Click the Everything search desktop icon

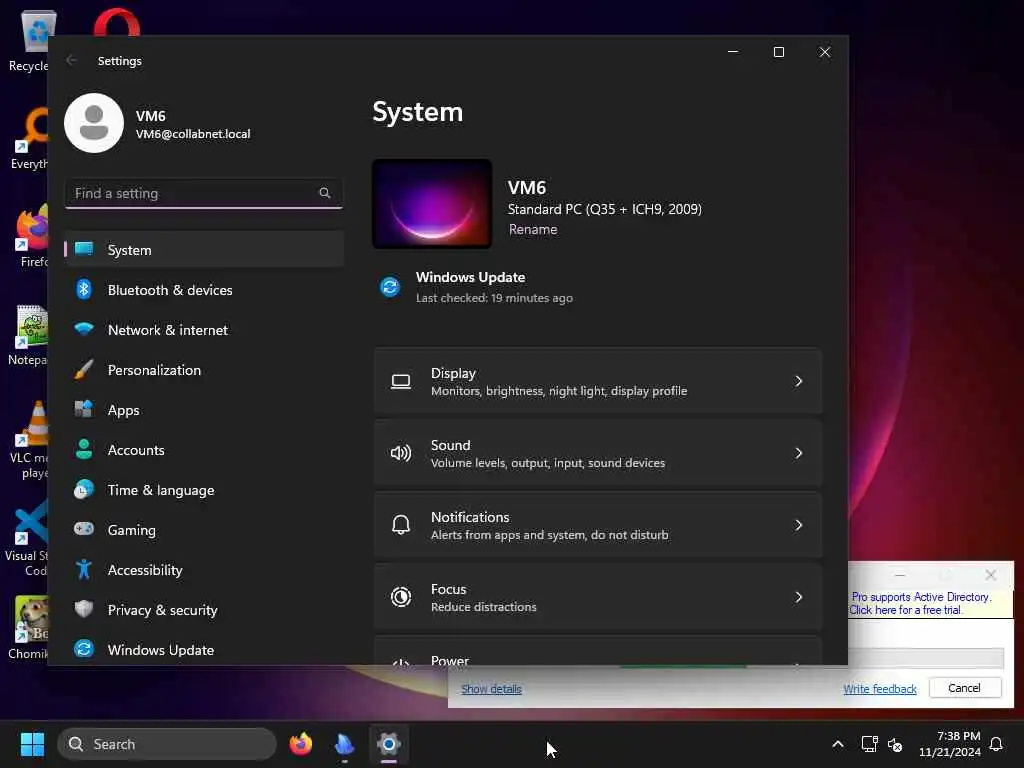pos(29,139)
